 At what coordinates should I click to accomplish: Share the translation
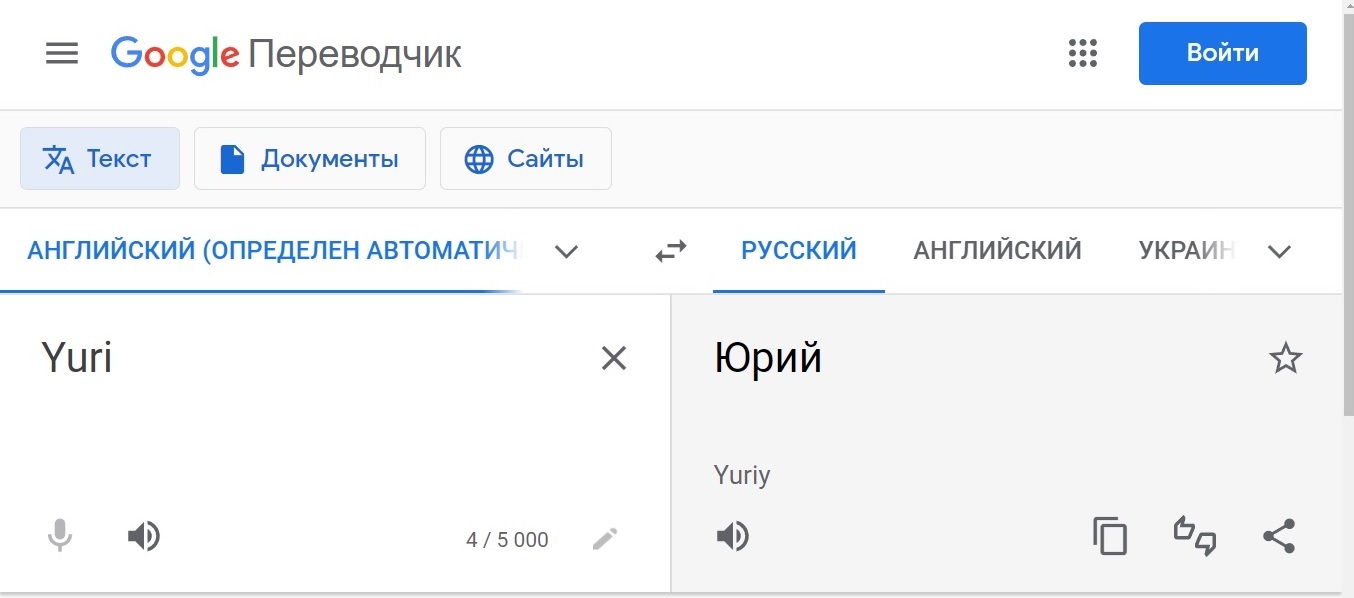[1279, 537]
